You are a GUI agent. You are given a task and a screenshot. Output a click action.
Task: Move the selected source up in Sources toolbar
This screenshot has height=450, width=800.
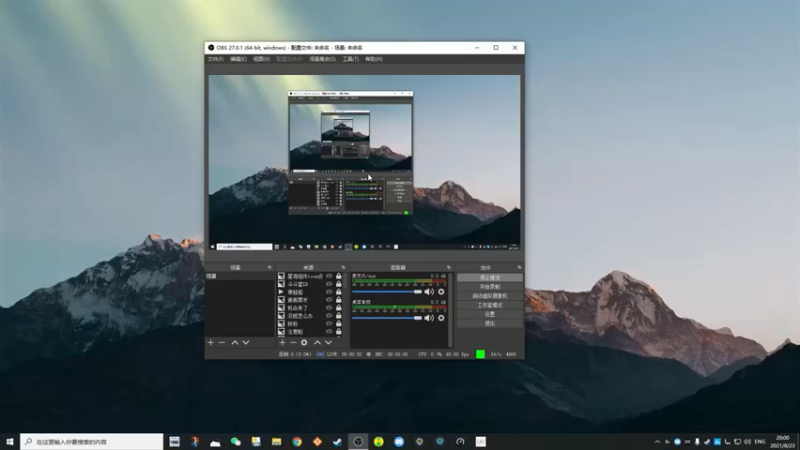(317, 342)
